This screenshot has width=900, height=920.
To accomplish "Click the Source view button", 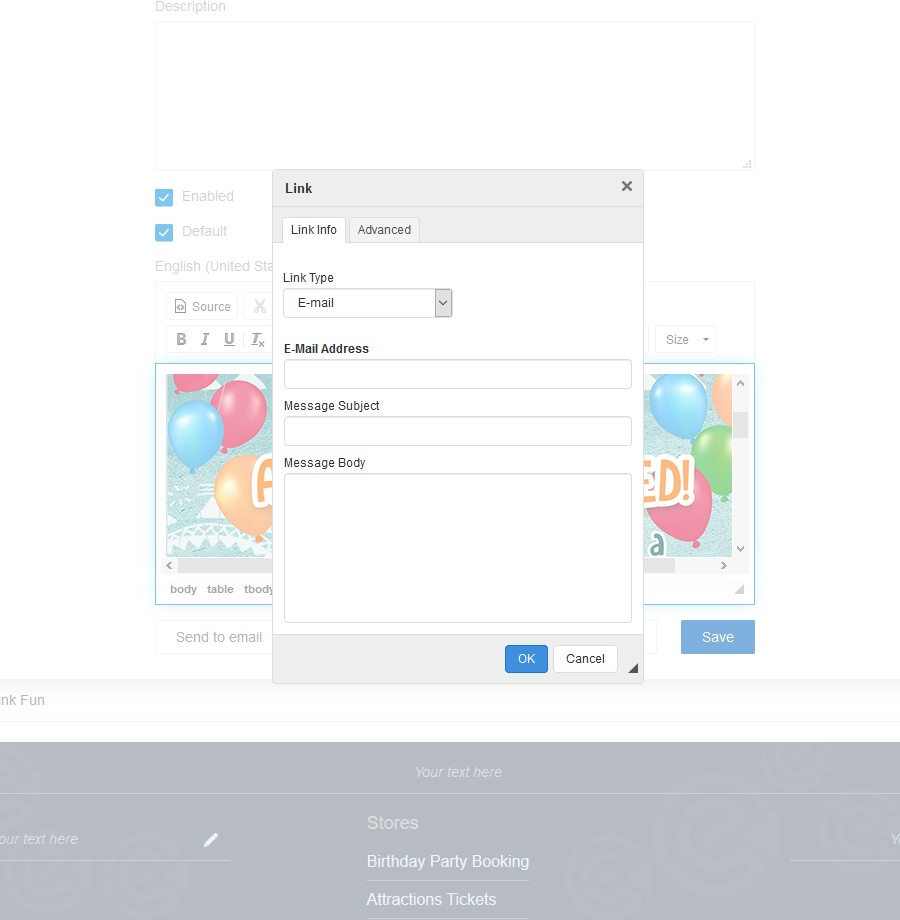I will tap(202, 307).
